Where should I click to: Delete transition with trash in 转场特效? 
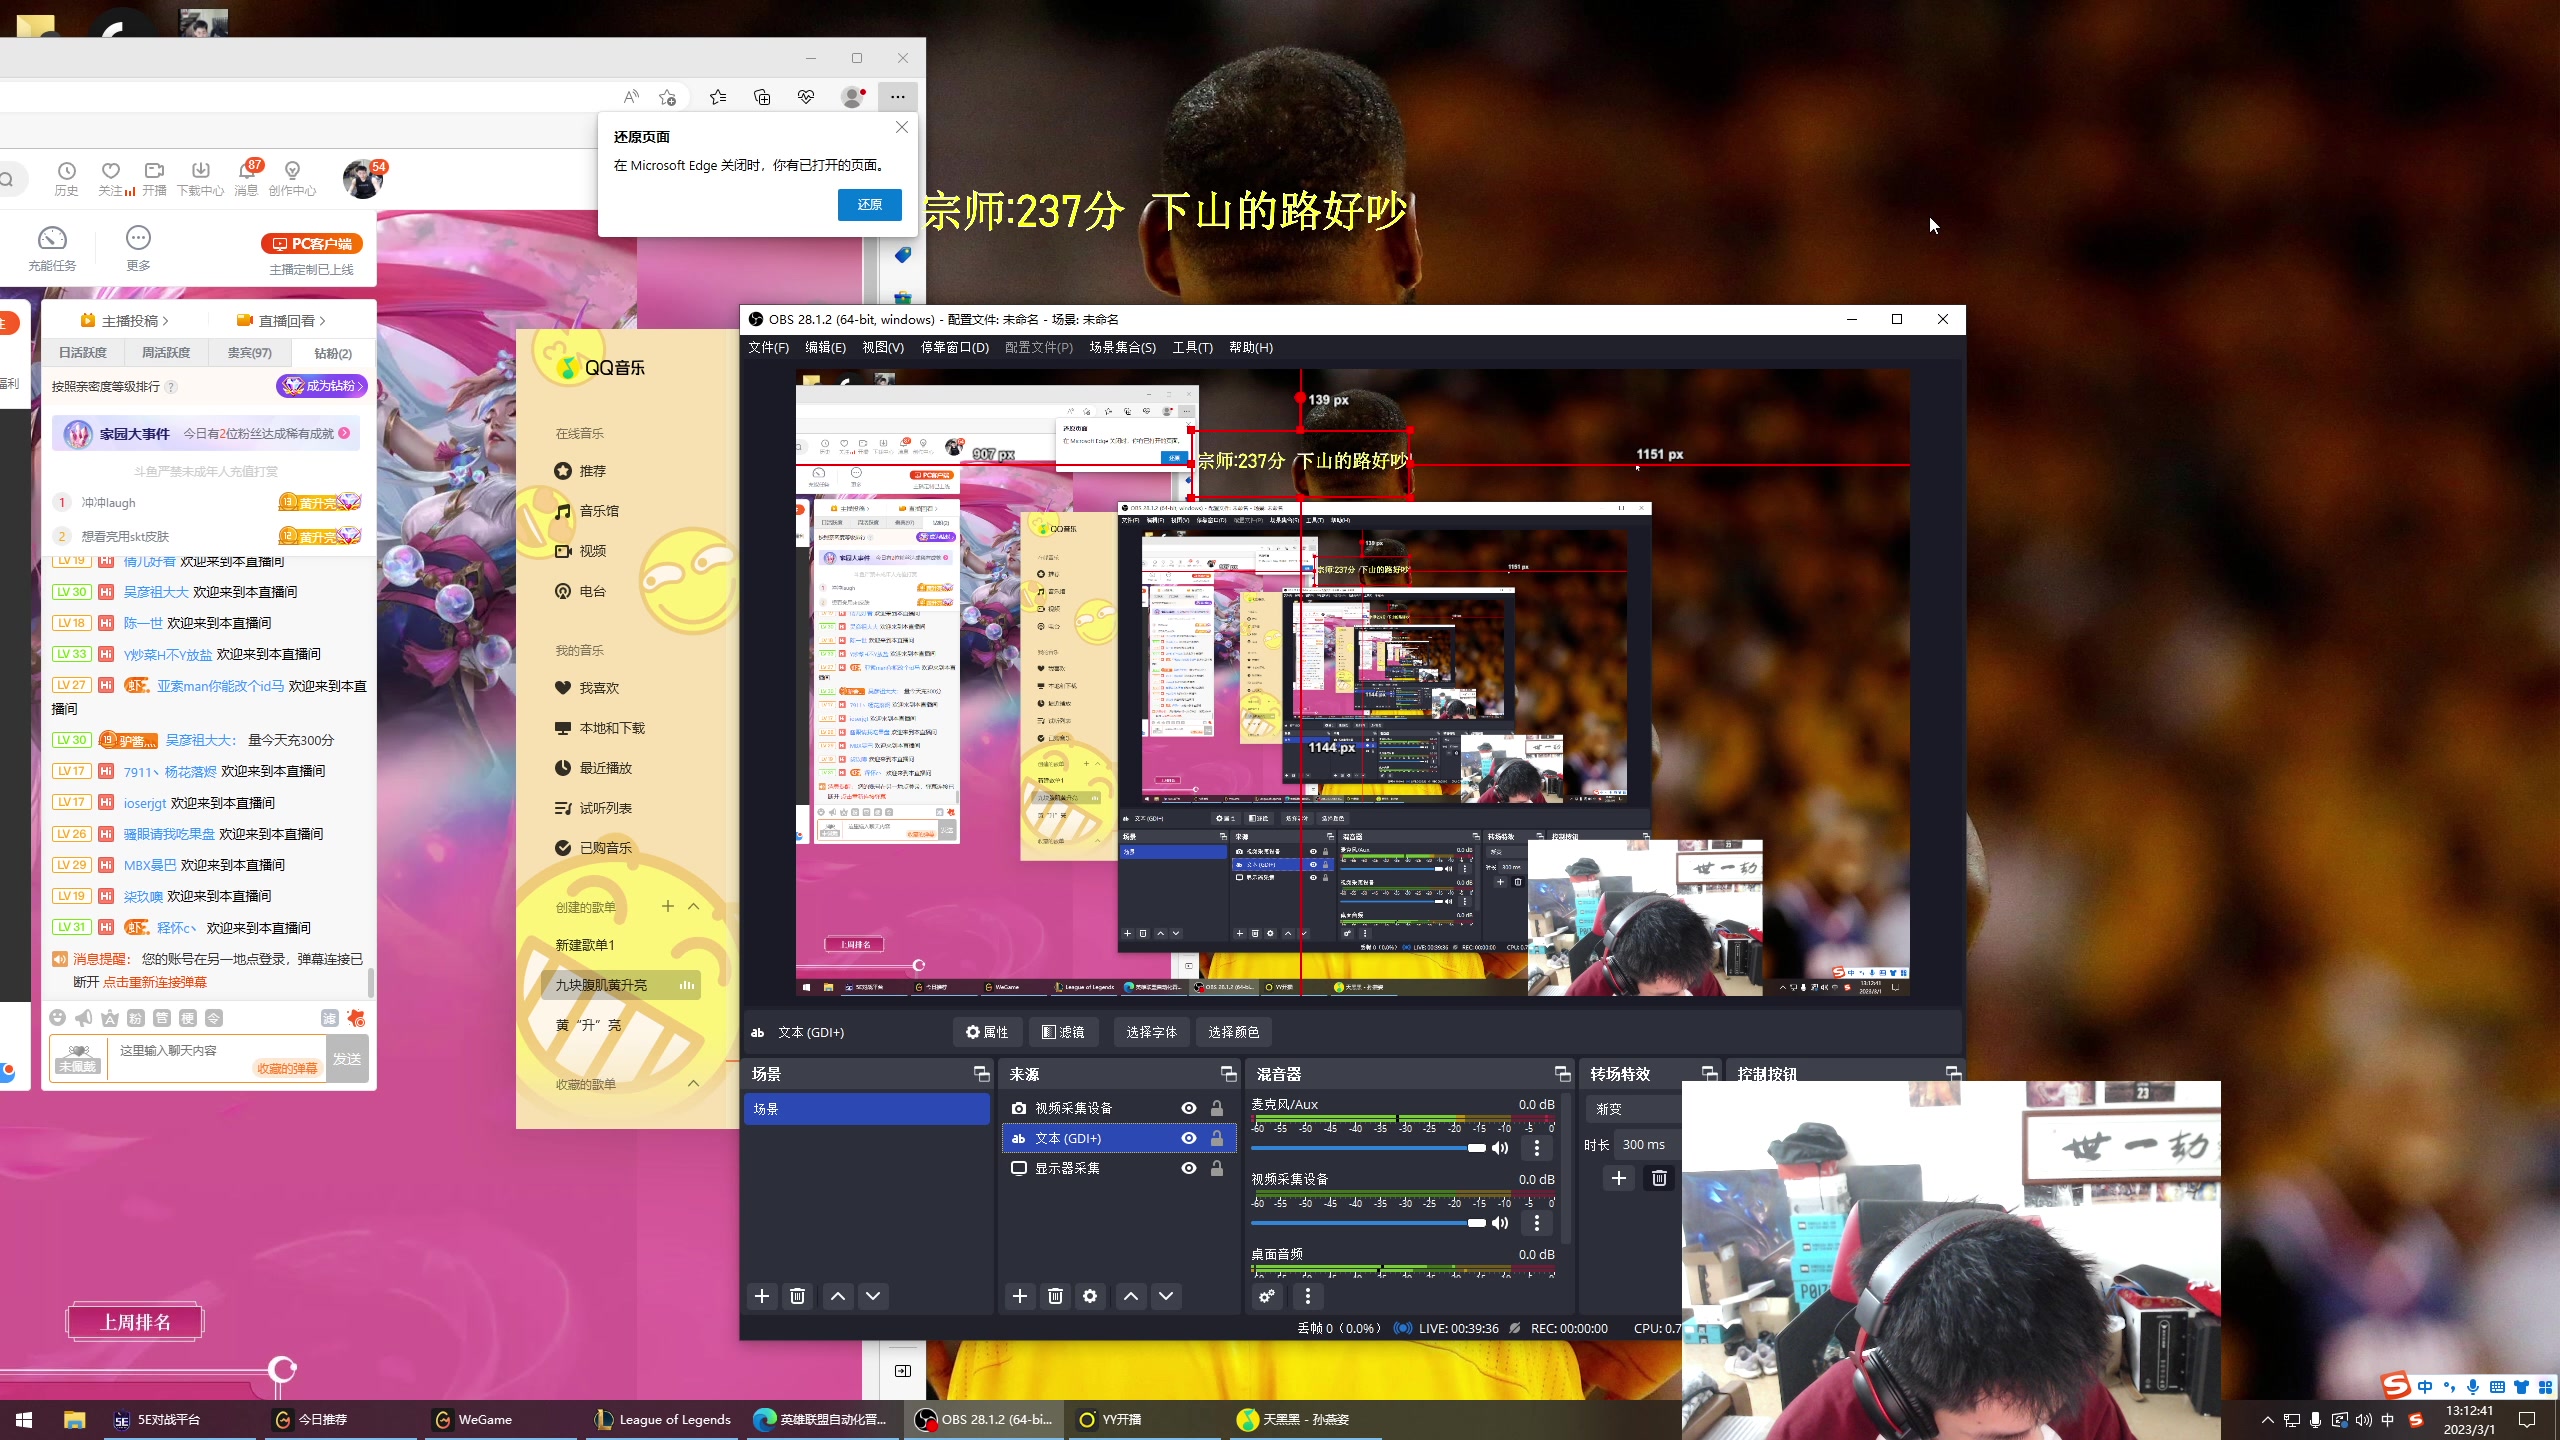click(1659, 1178)
